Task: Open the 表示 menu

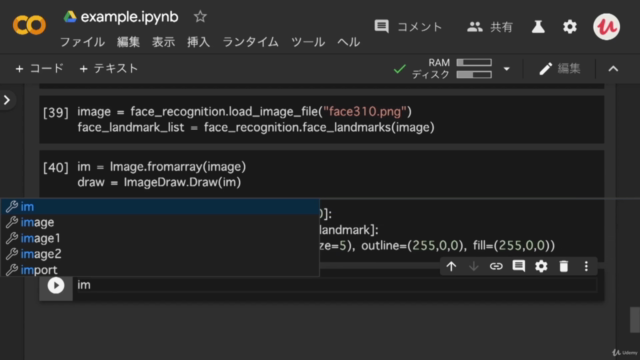Action: click(163, 42)
